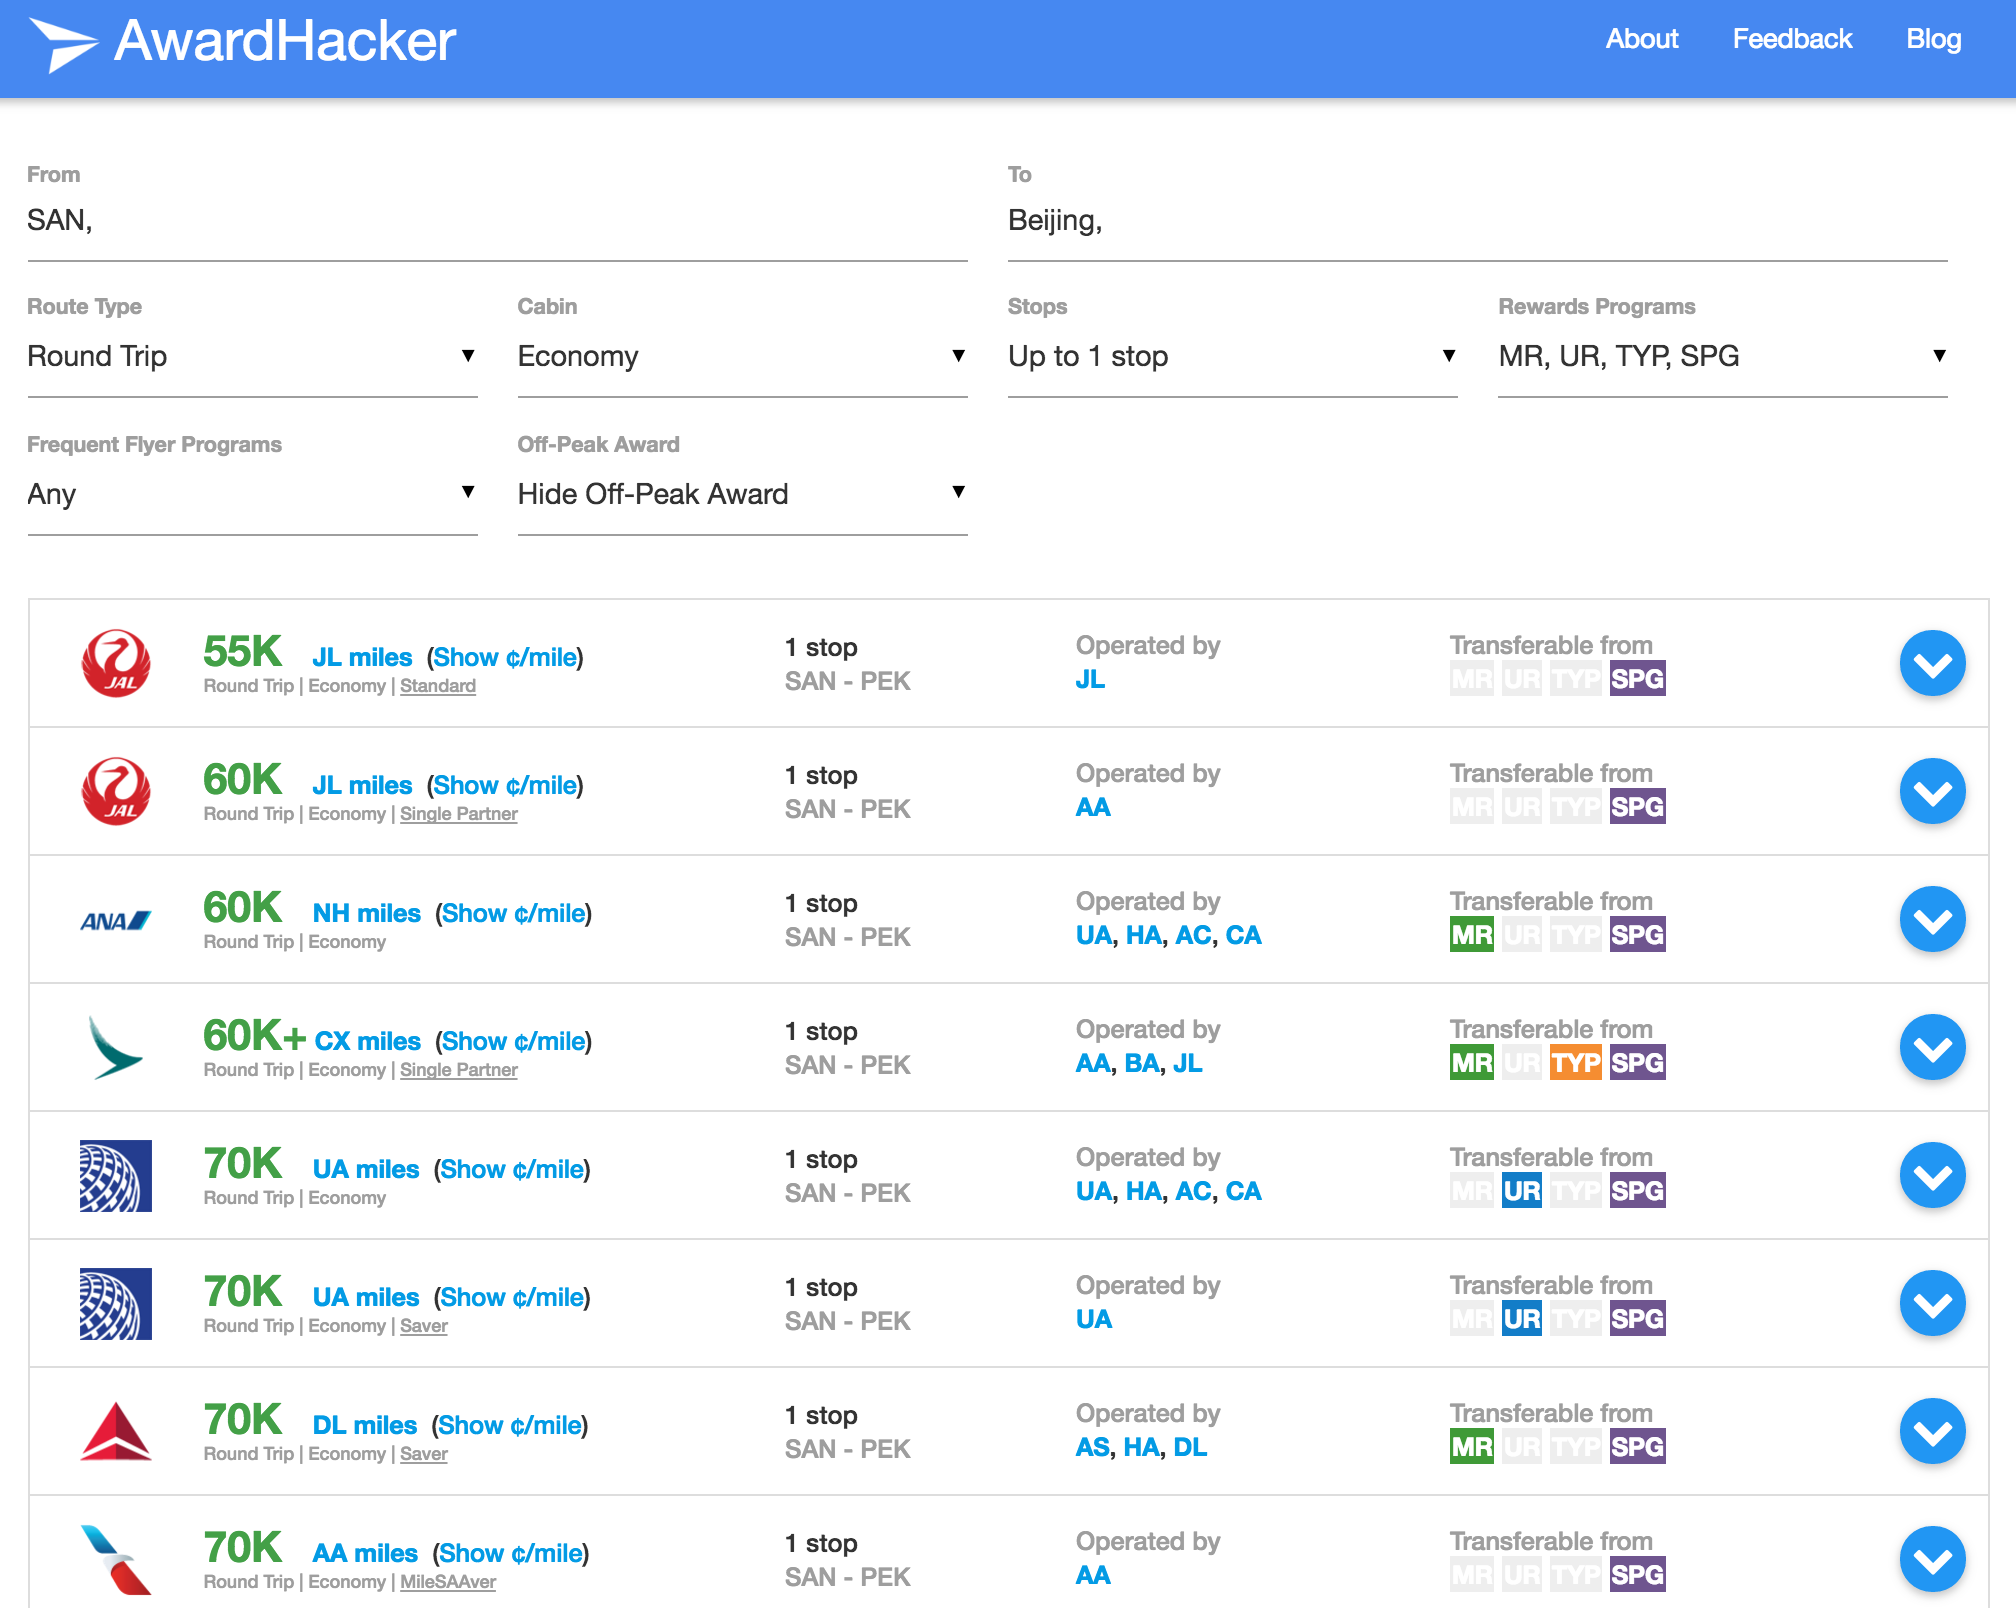Click SPG badge in AA miles row
The height and width of the screenshot is (1608, 2016).
1637,1575
